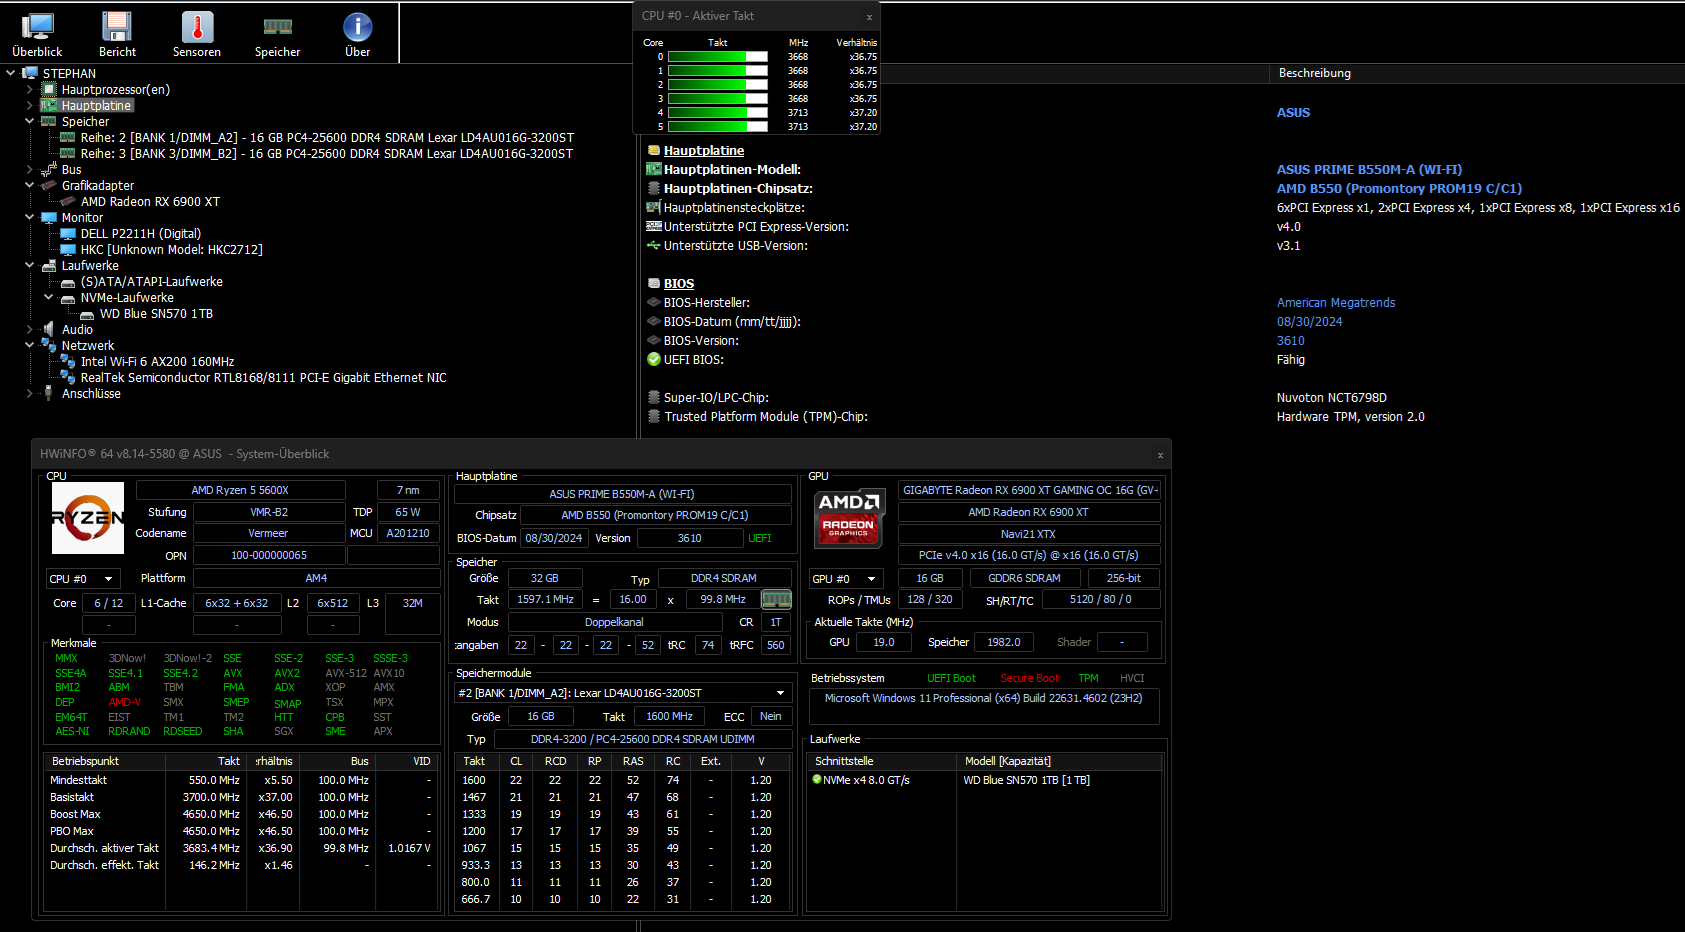
Task: Collapse the Speicher tree node
Action: click(29, 121)
